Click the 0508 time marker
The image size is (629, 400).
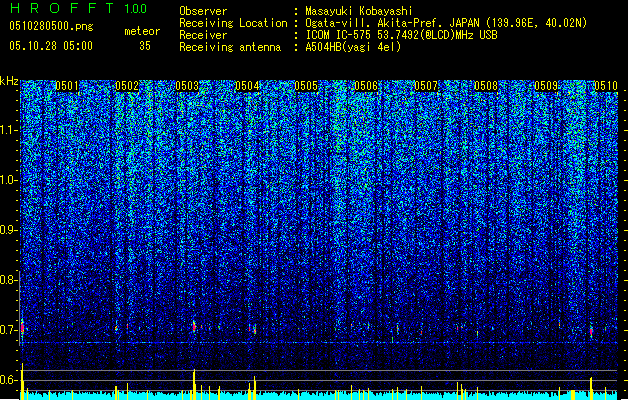coord(486,86)
